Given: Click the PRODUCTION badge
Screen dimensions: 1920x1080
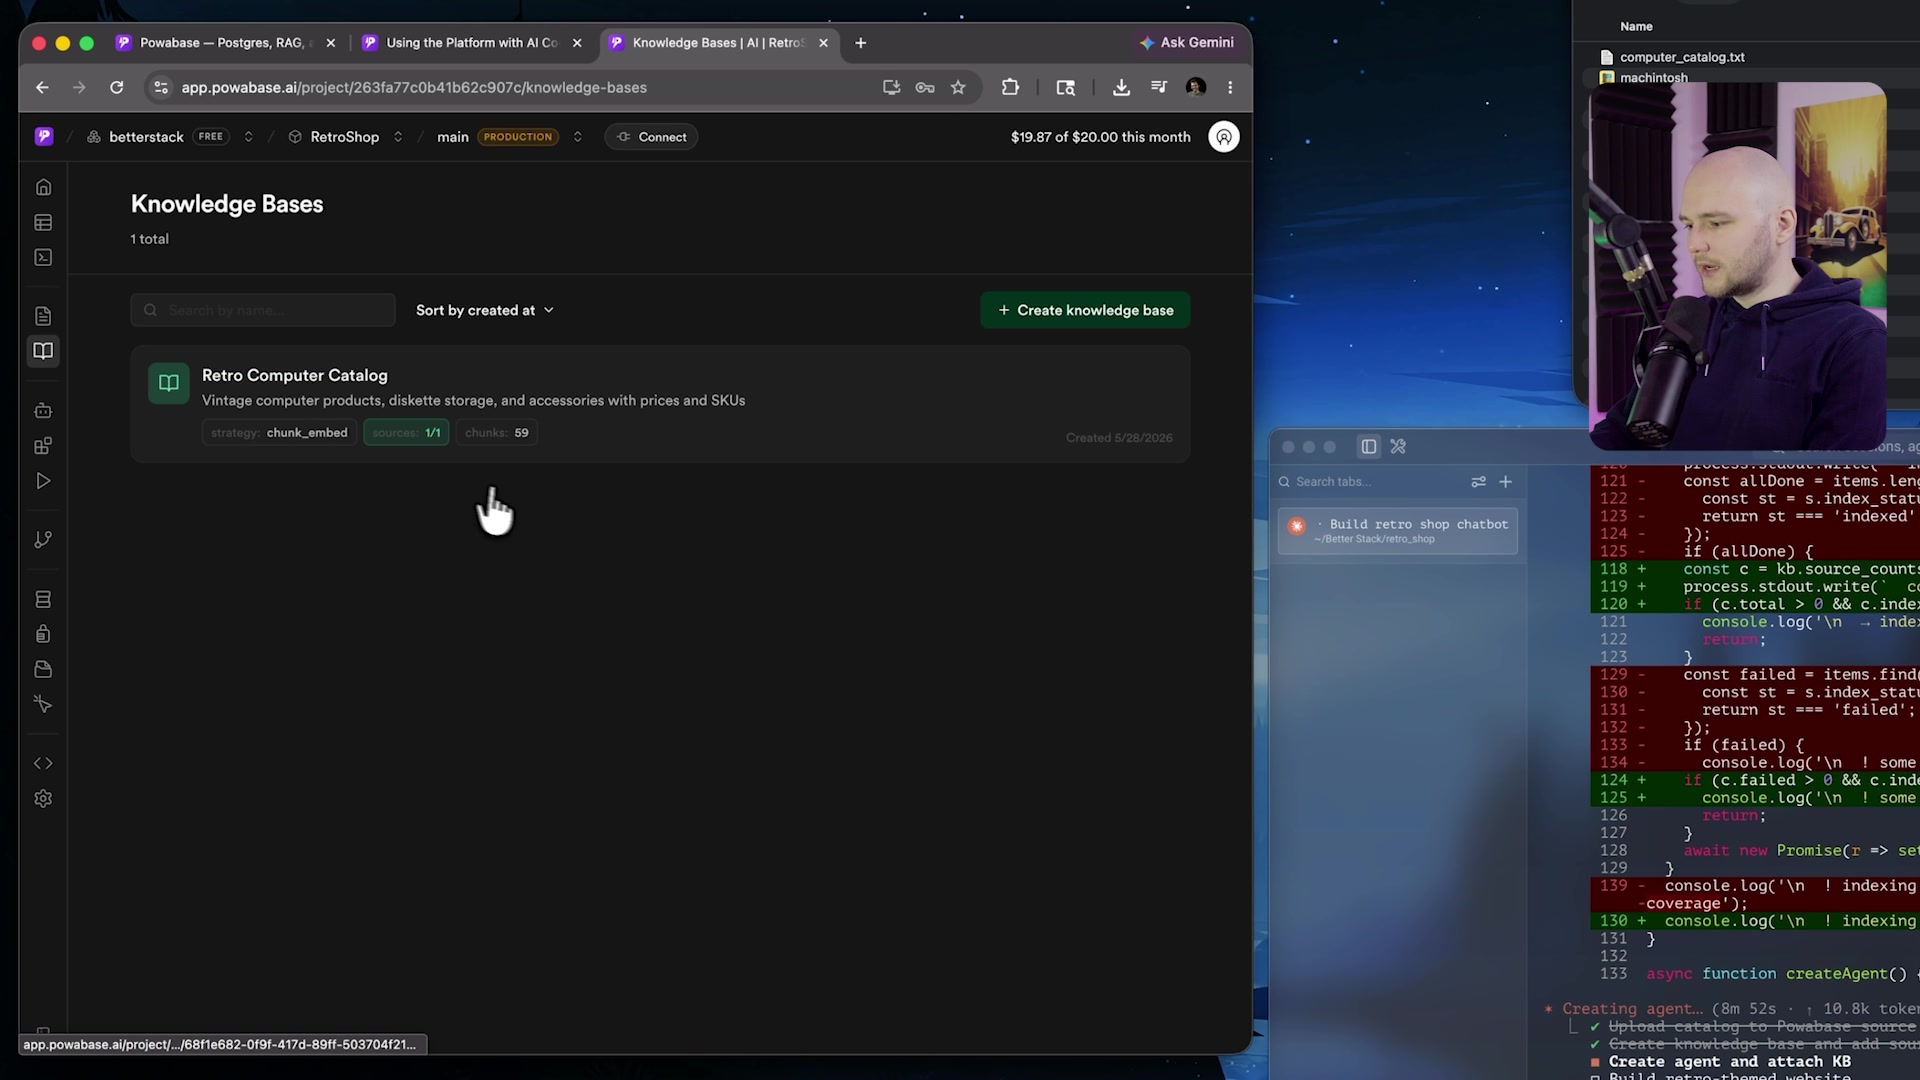Looking at the screenshot, I should (x=518, y=137).
